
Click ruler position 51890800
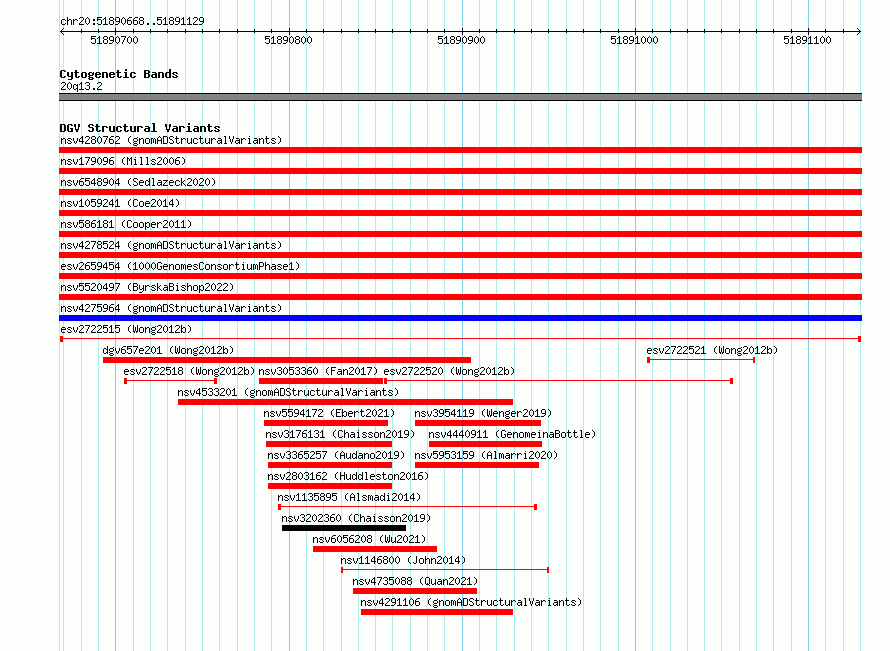click(x=288, y=40)
